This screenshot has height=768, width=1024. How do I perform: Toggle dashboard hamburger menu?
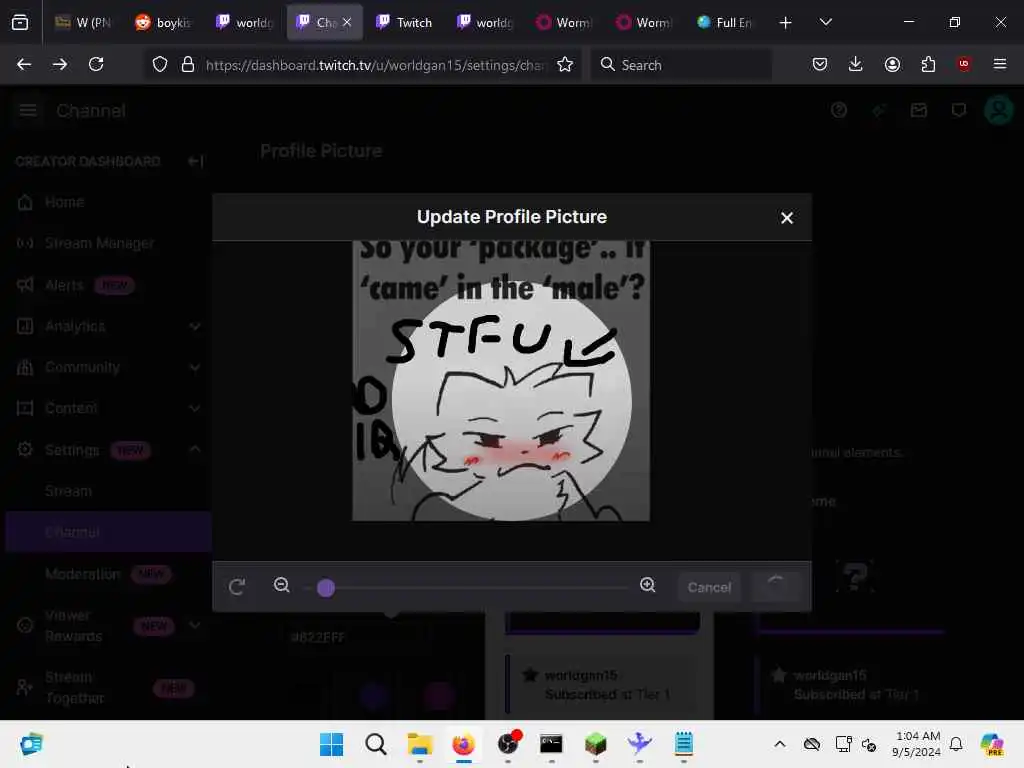point(27,110)
